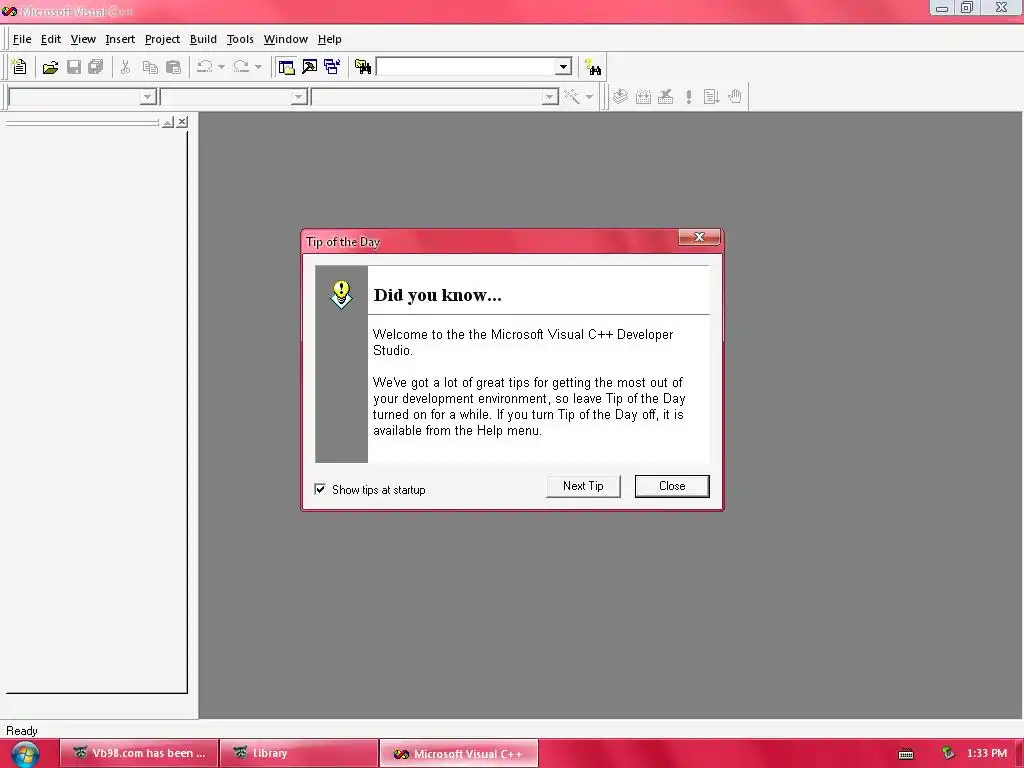Click the keyboard icon in system tray
This screenshot has height=768, width=1024.
[906, 754]
